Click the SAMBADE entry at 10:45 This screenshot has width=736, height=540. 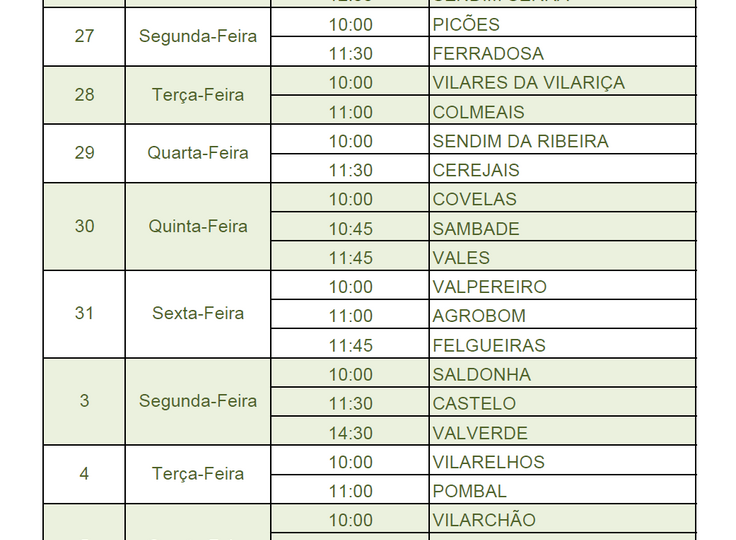(562, 227)
